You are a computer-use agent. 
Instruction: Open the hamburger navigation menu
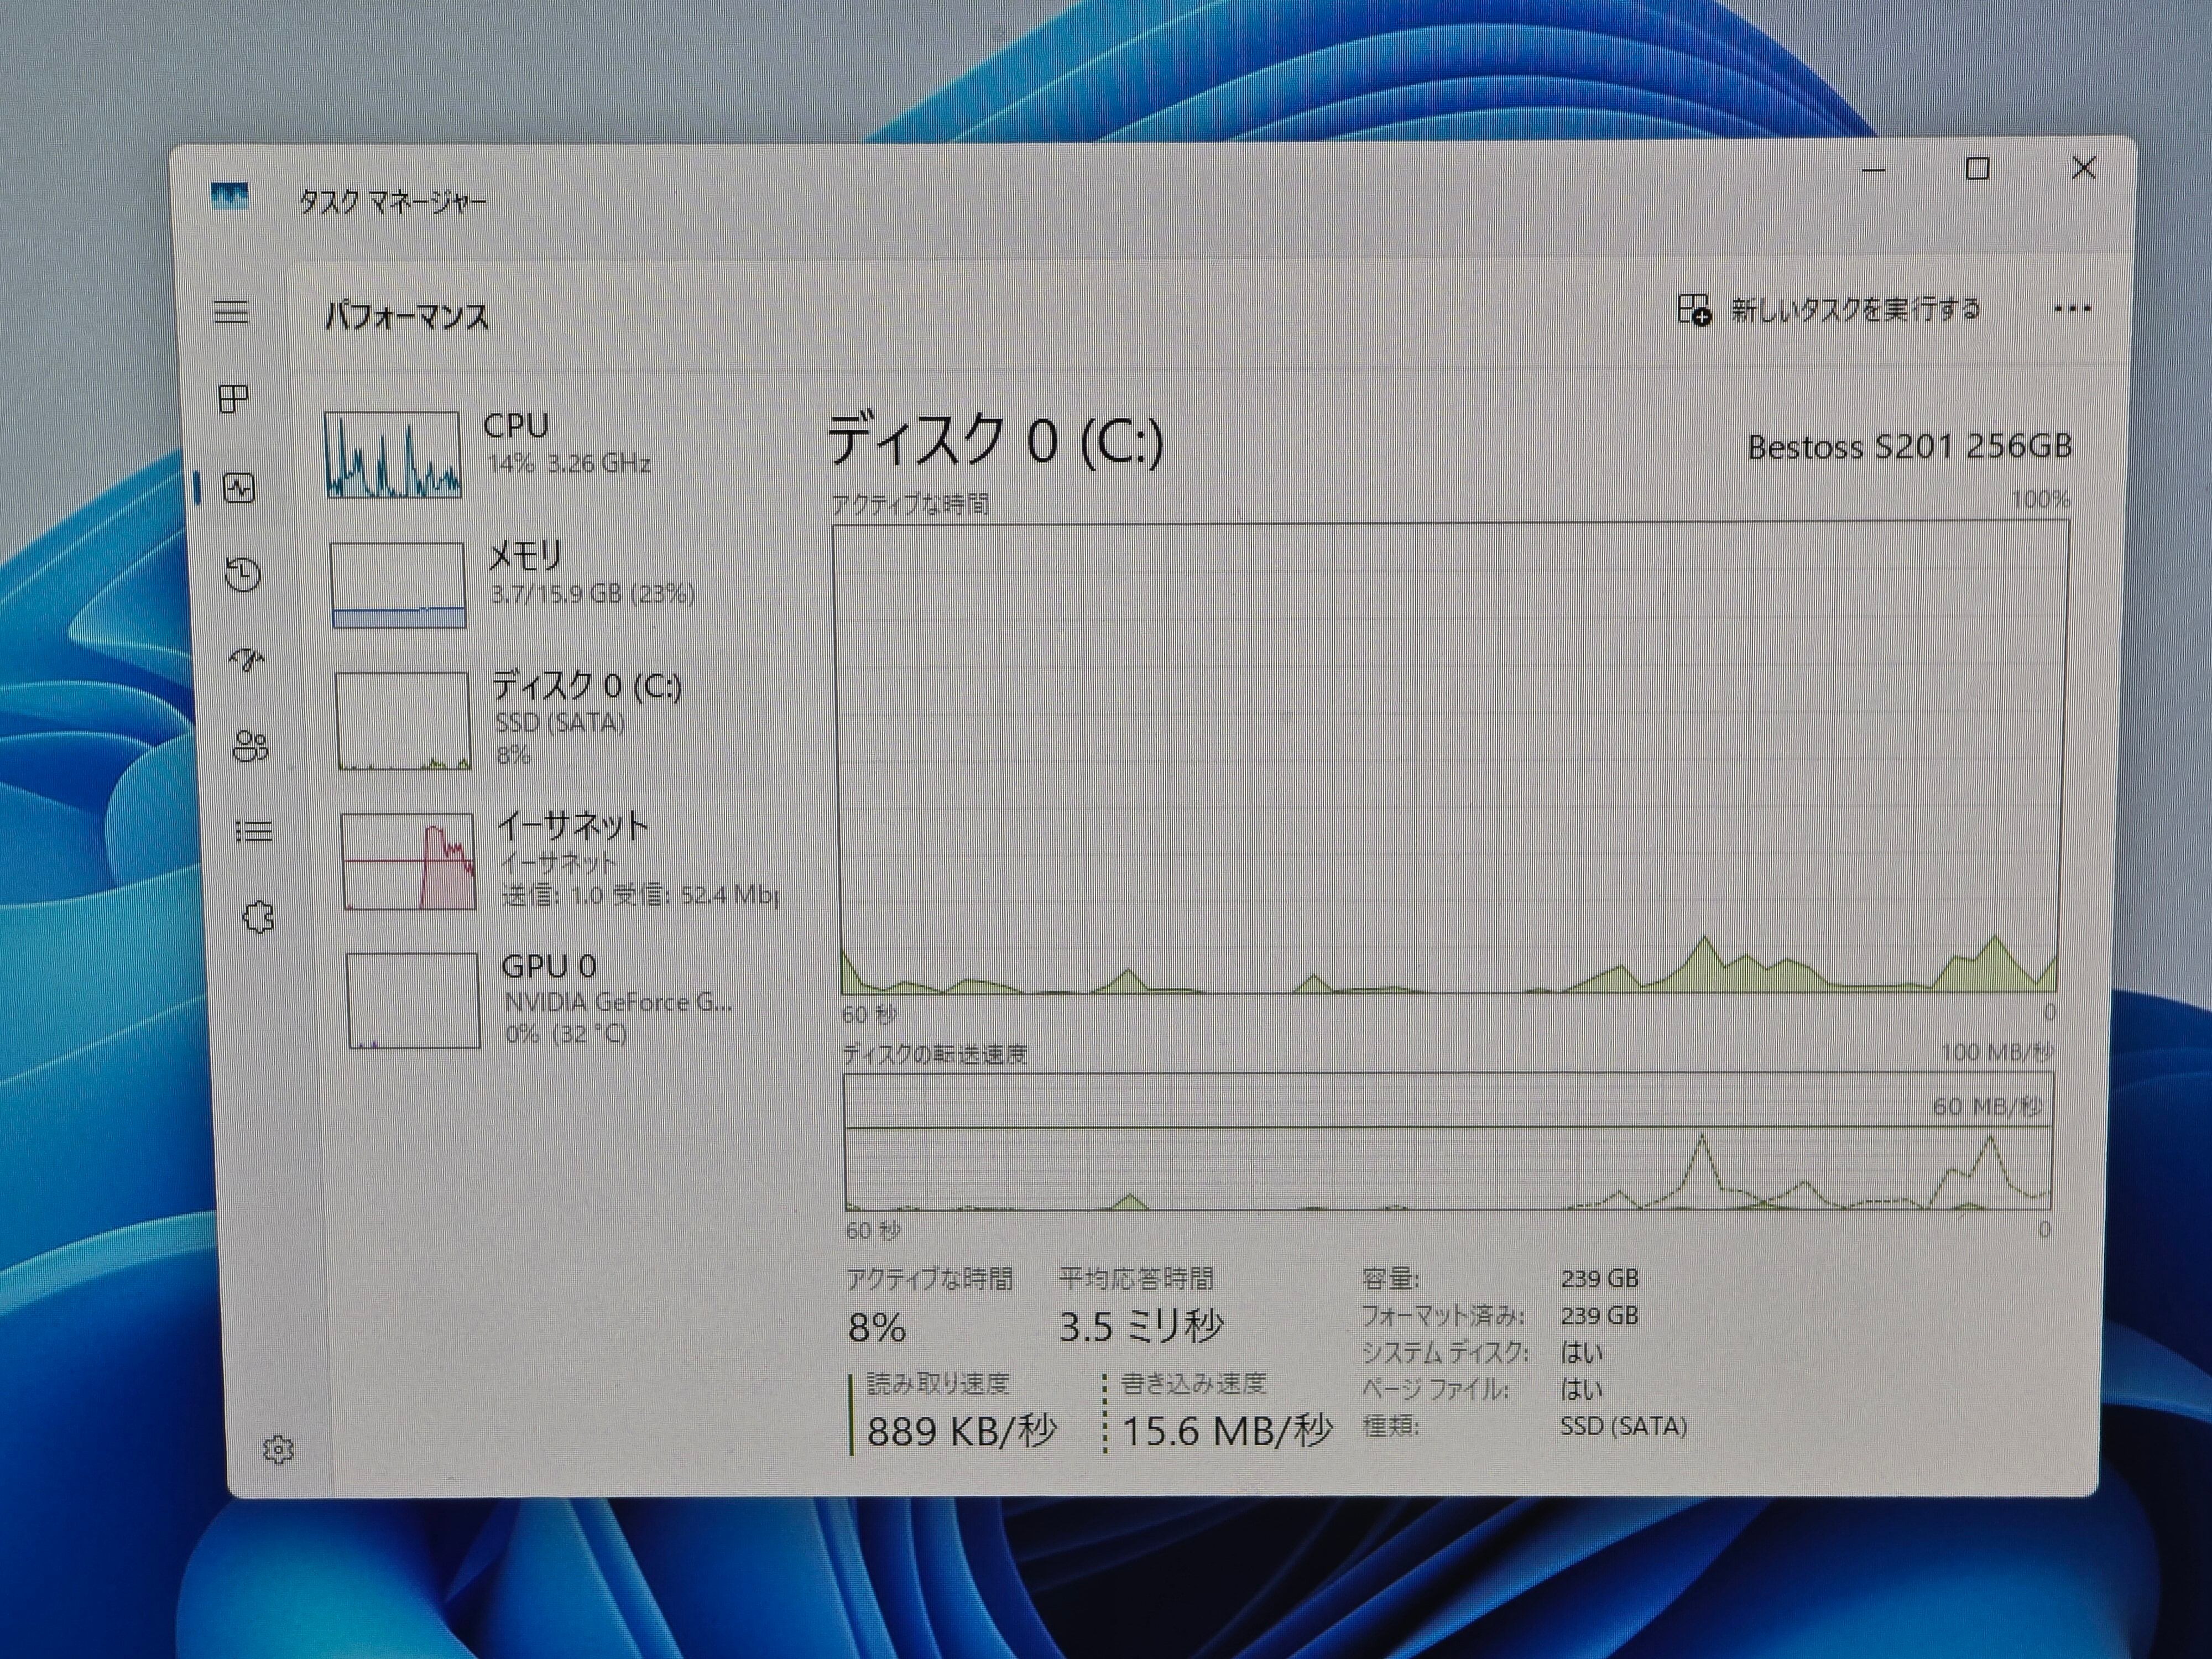tap(231, 312)
